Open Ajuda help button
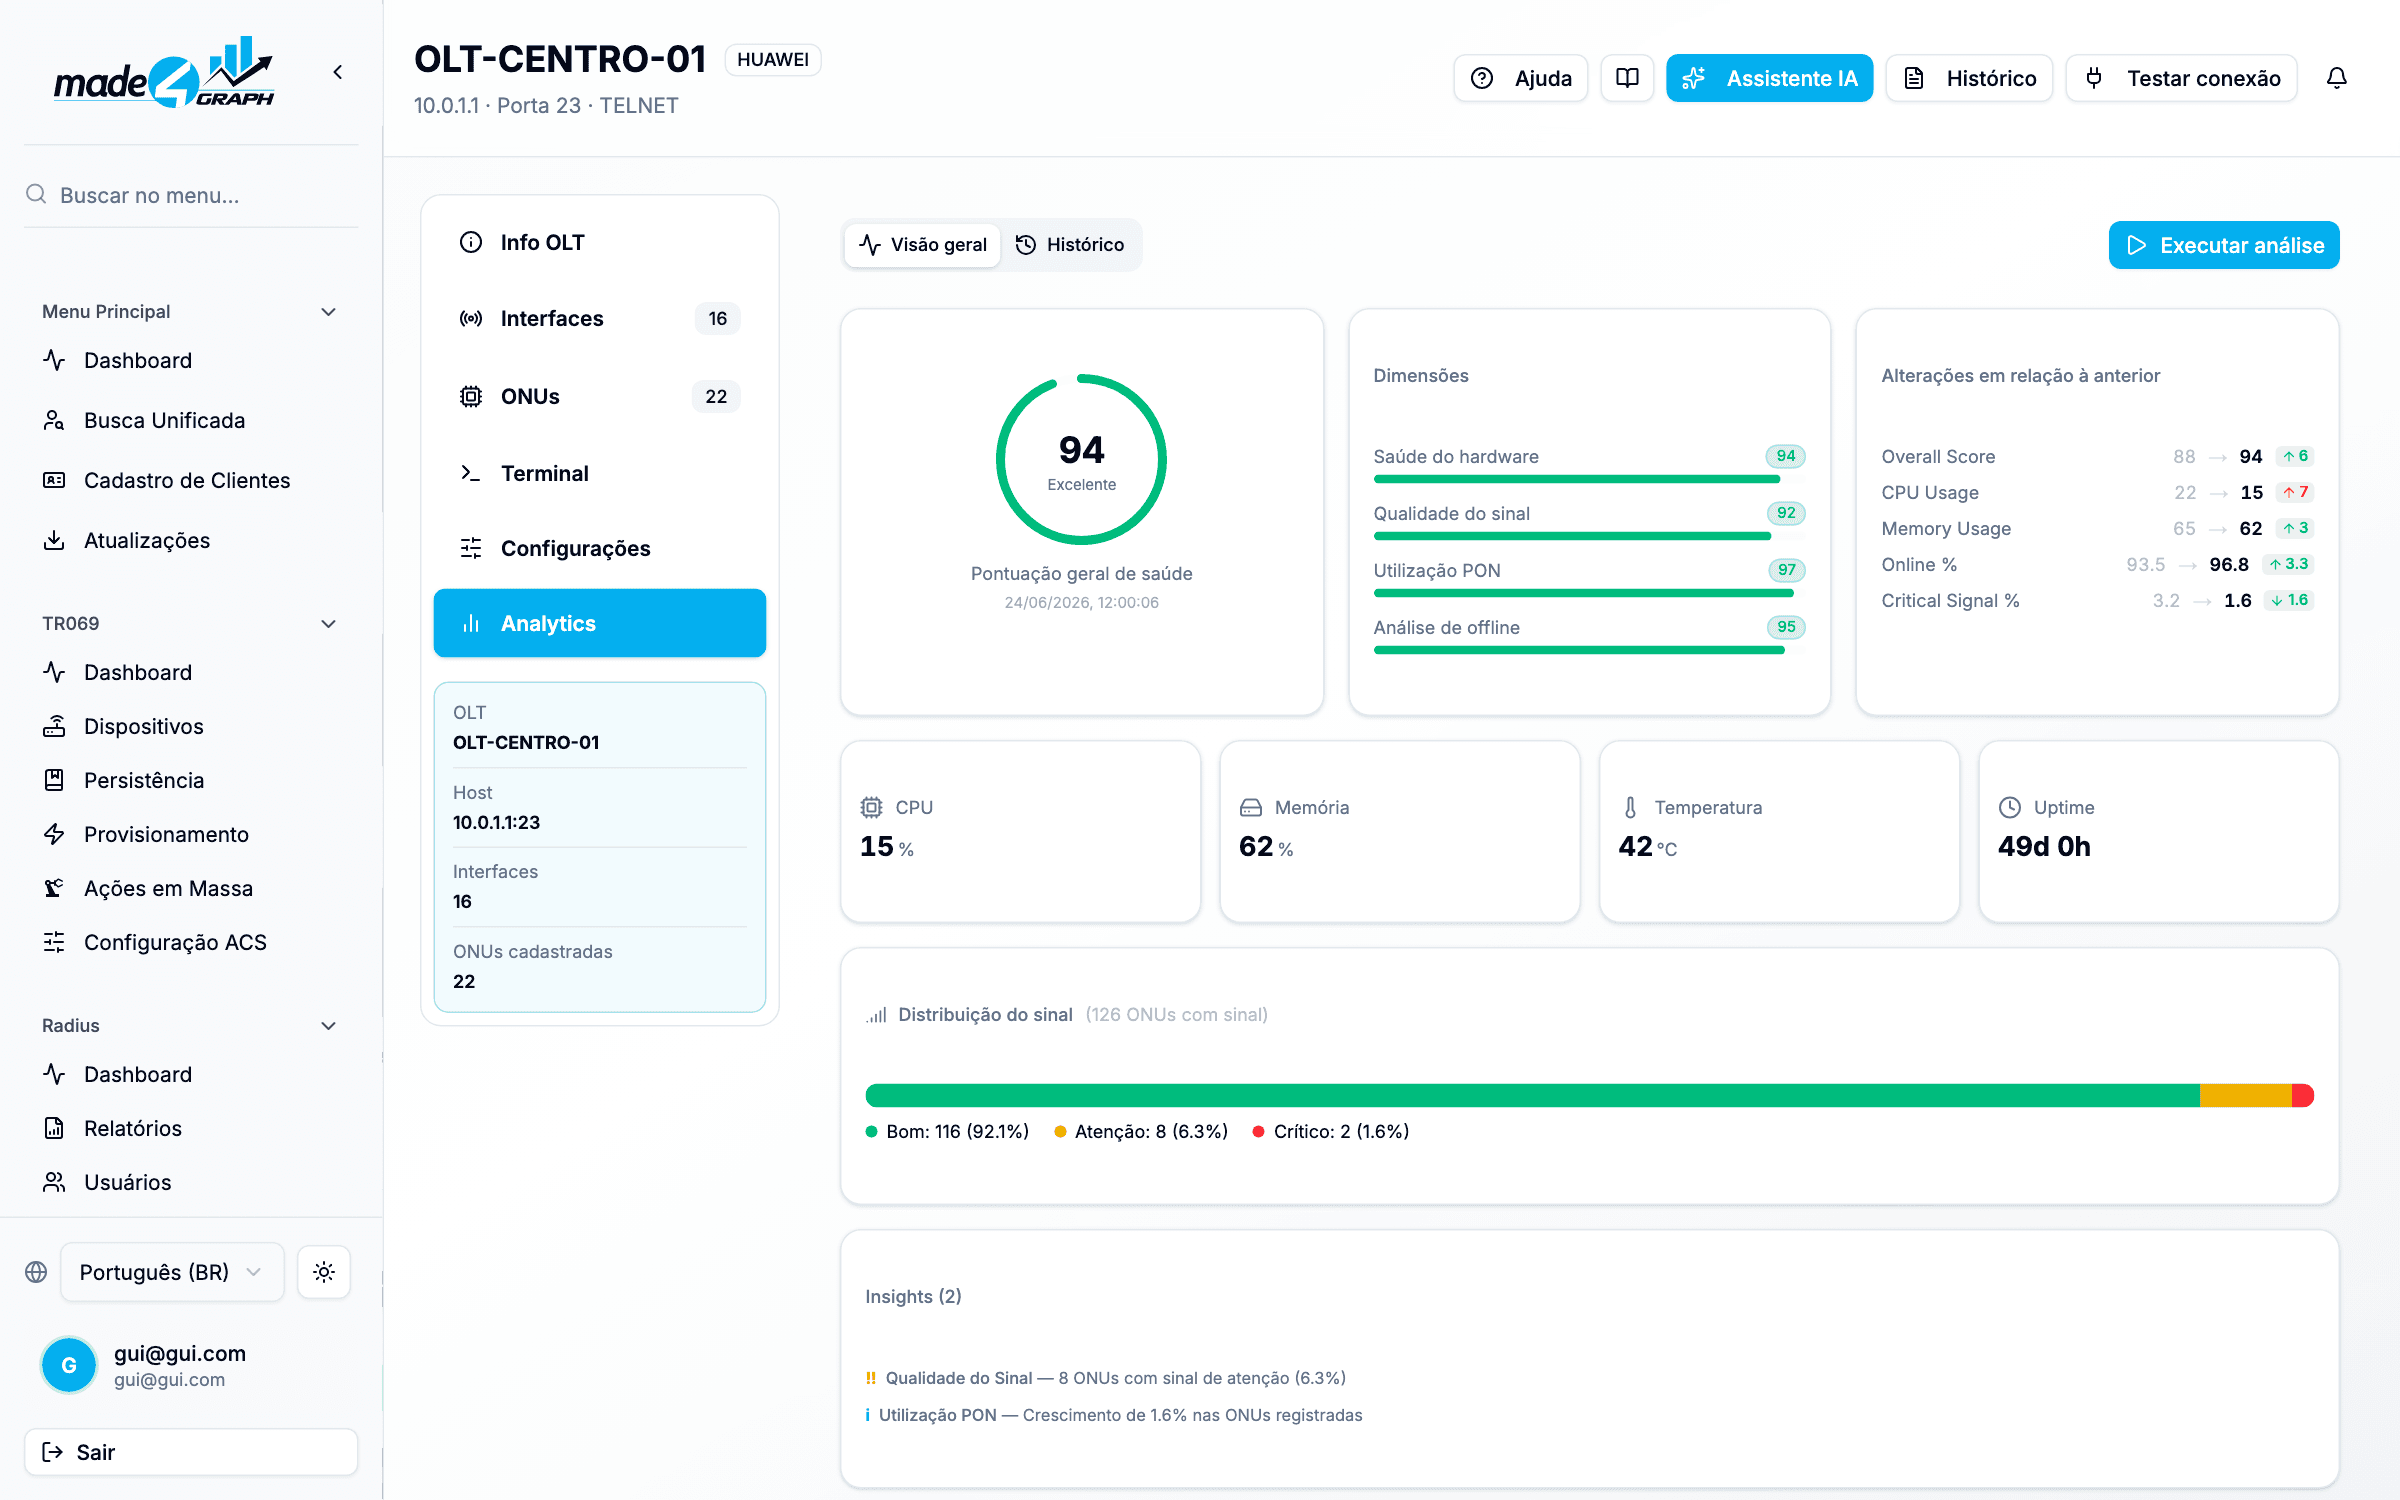Viewport: 2400px width, 1500px height. [1521, 78]
